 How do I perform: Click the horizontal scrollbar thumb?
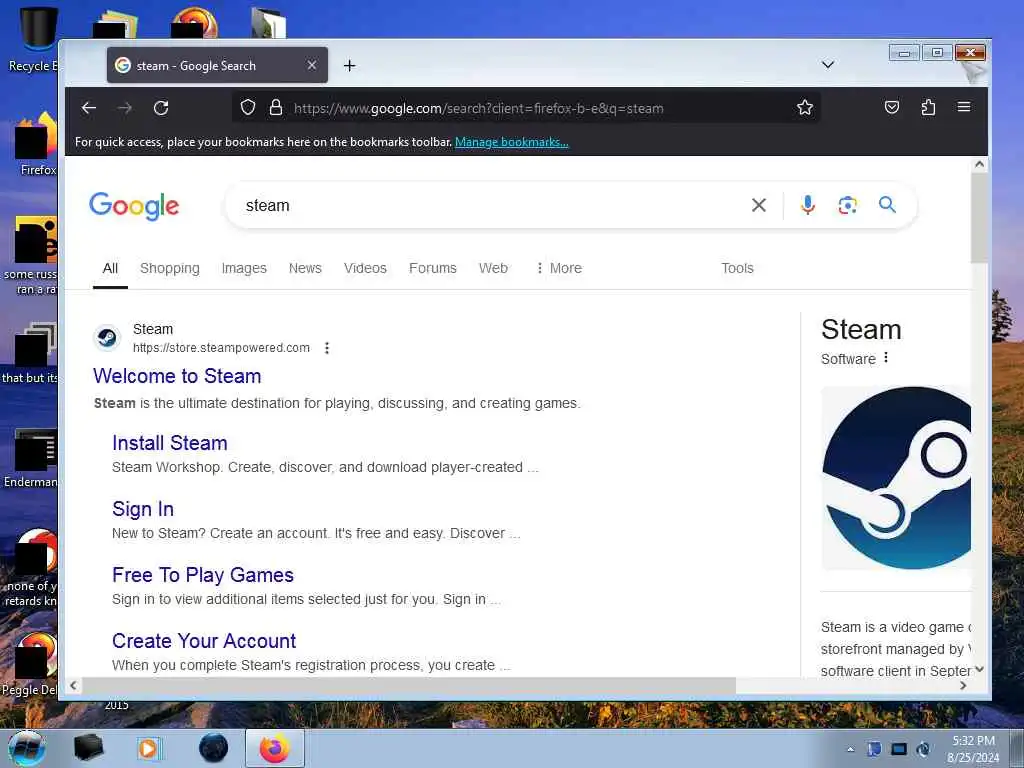(x=409, y=685)
